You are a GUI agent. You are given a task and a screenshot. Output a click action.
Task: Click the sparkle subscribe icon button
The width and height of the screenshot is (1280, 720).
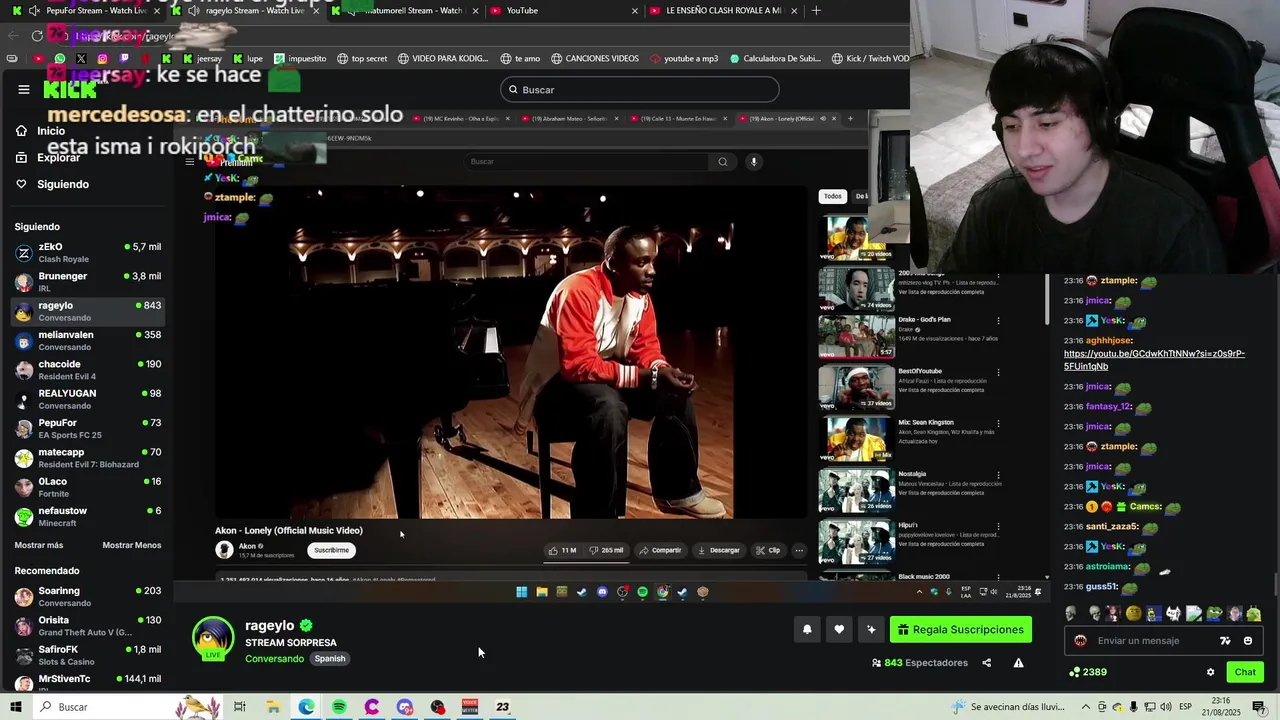871,629
